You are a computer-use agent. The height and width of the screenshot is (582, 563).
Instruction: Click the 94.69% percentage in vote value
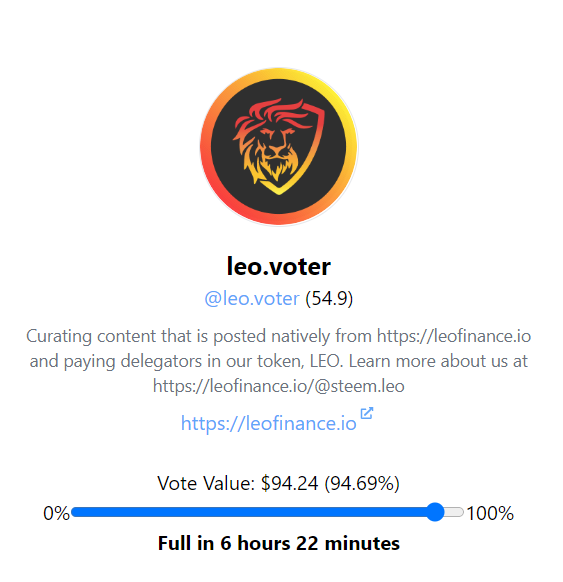coord(362,483)
